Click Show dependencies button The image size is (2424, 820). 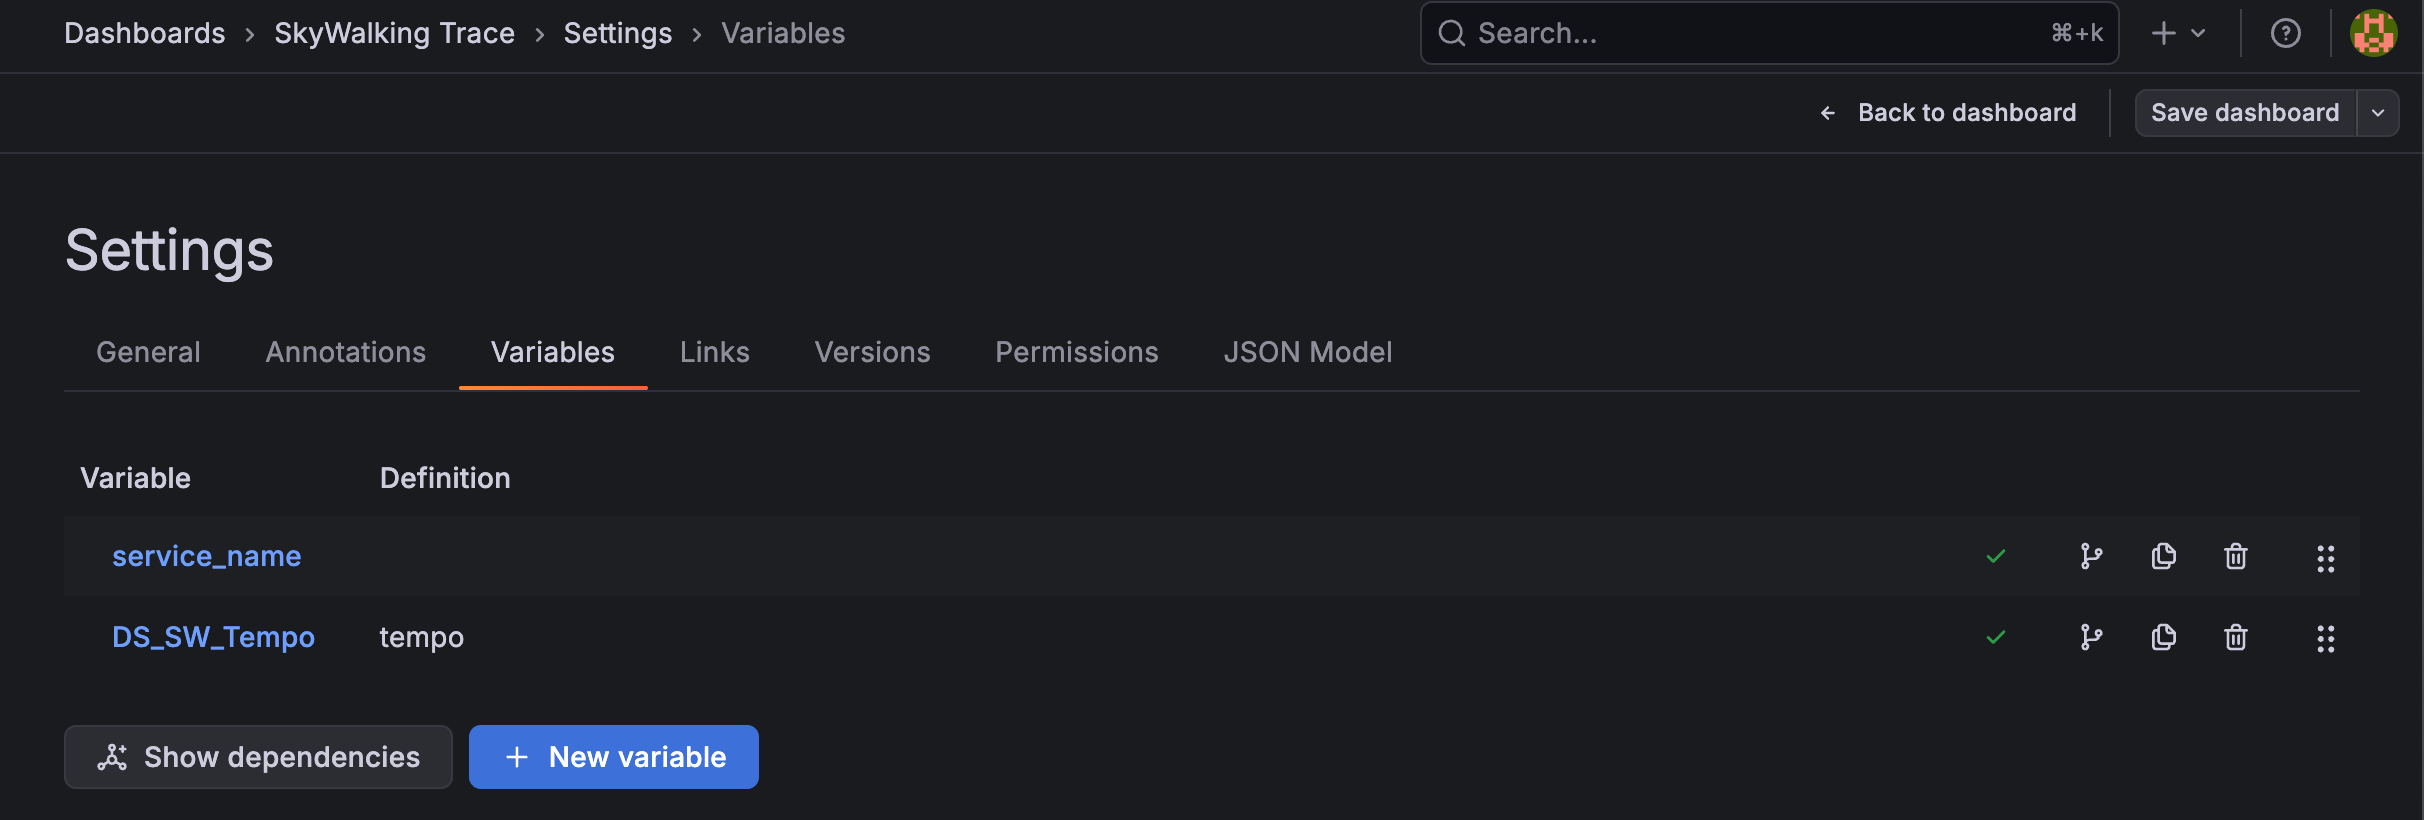click(x=258, y=757)
